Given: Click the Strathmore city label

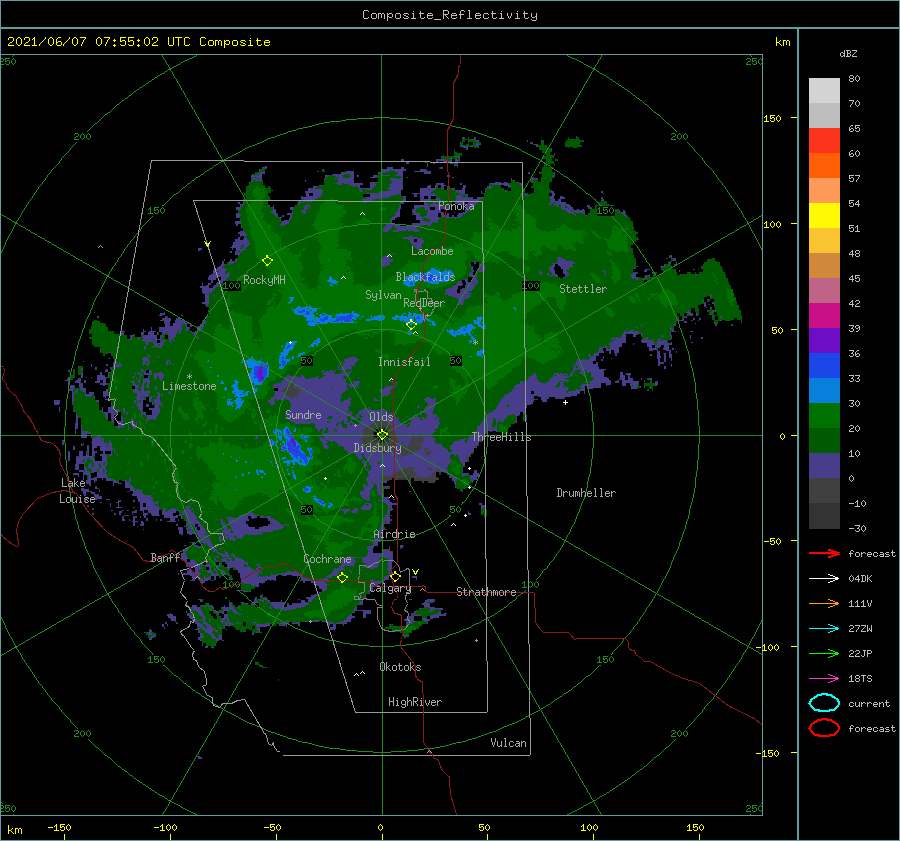Looking at the screenshot, I should (486, 592).
